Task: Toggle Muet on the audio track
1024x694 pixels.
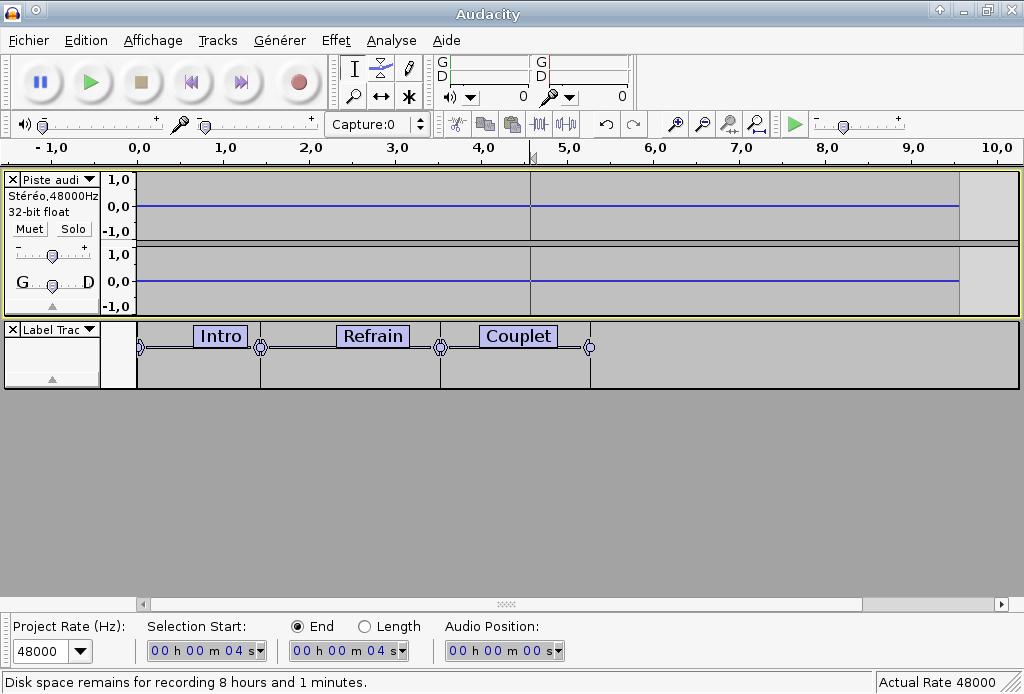Action: point(29,229)
